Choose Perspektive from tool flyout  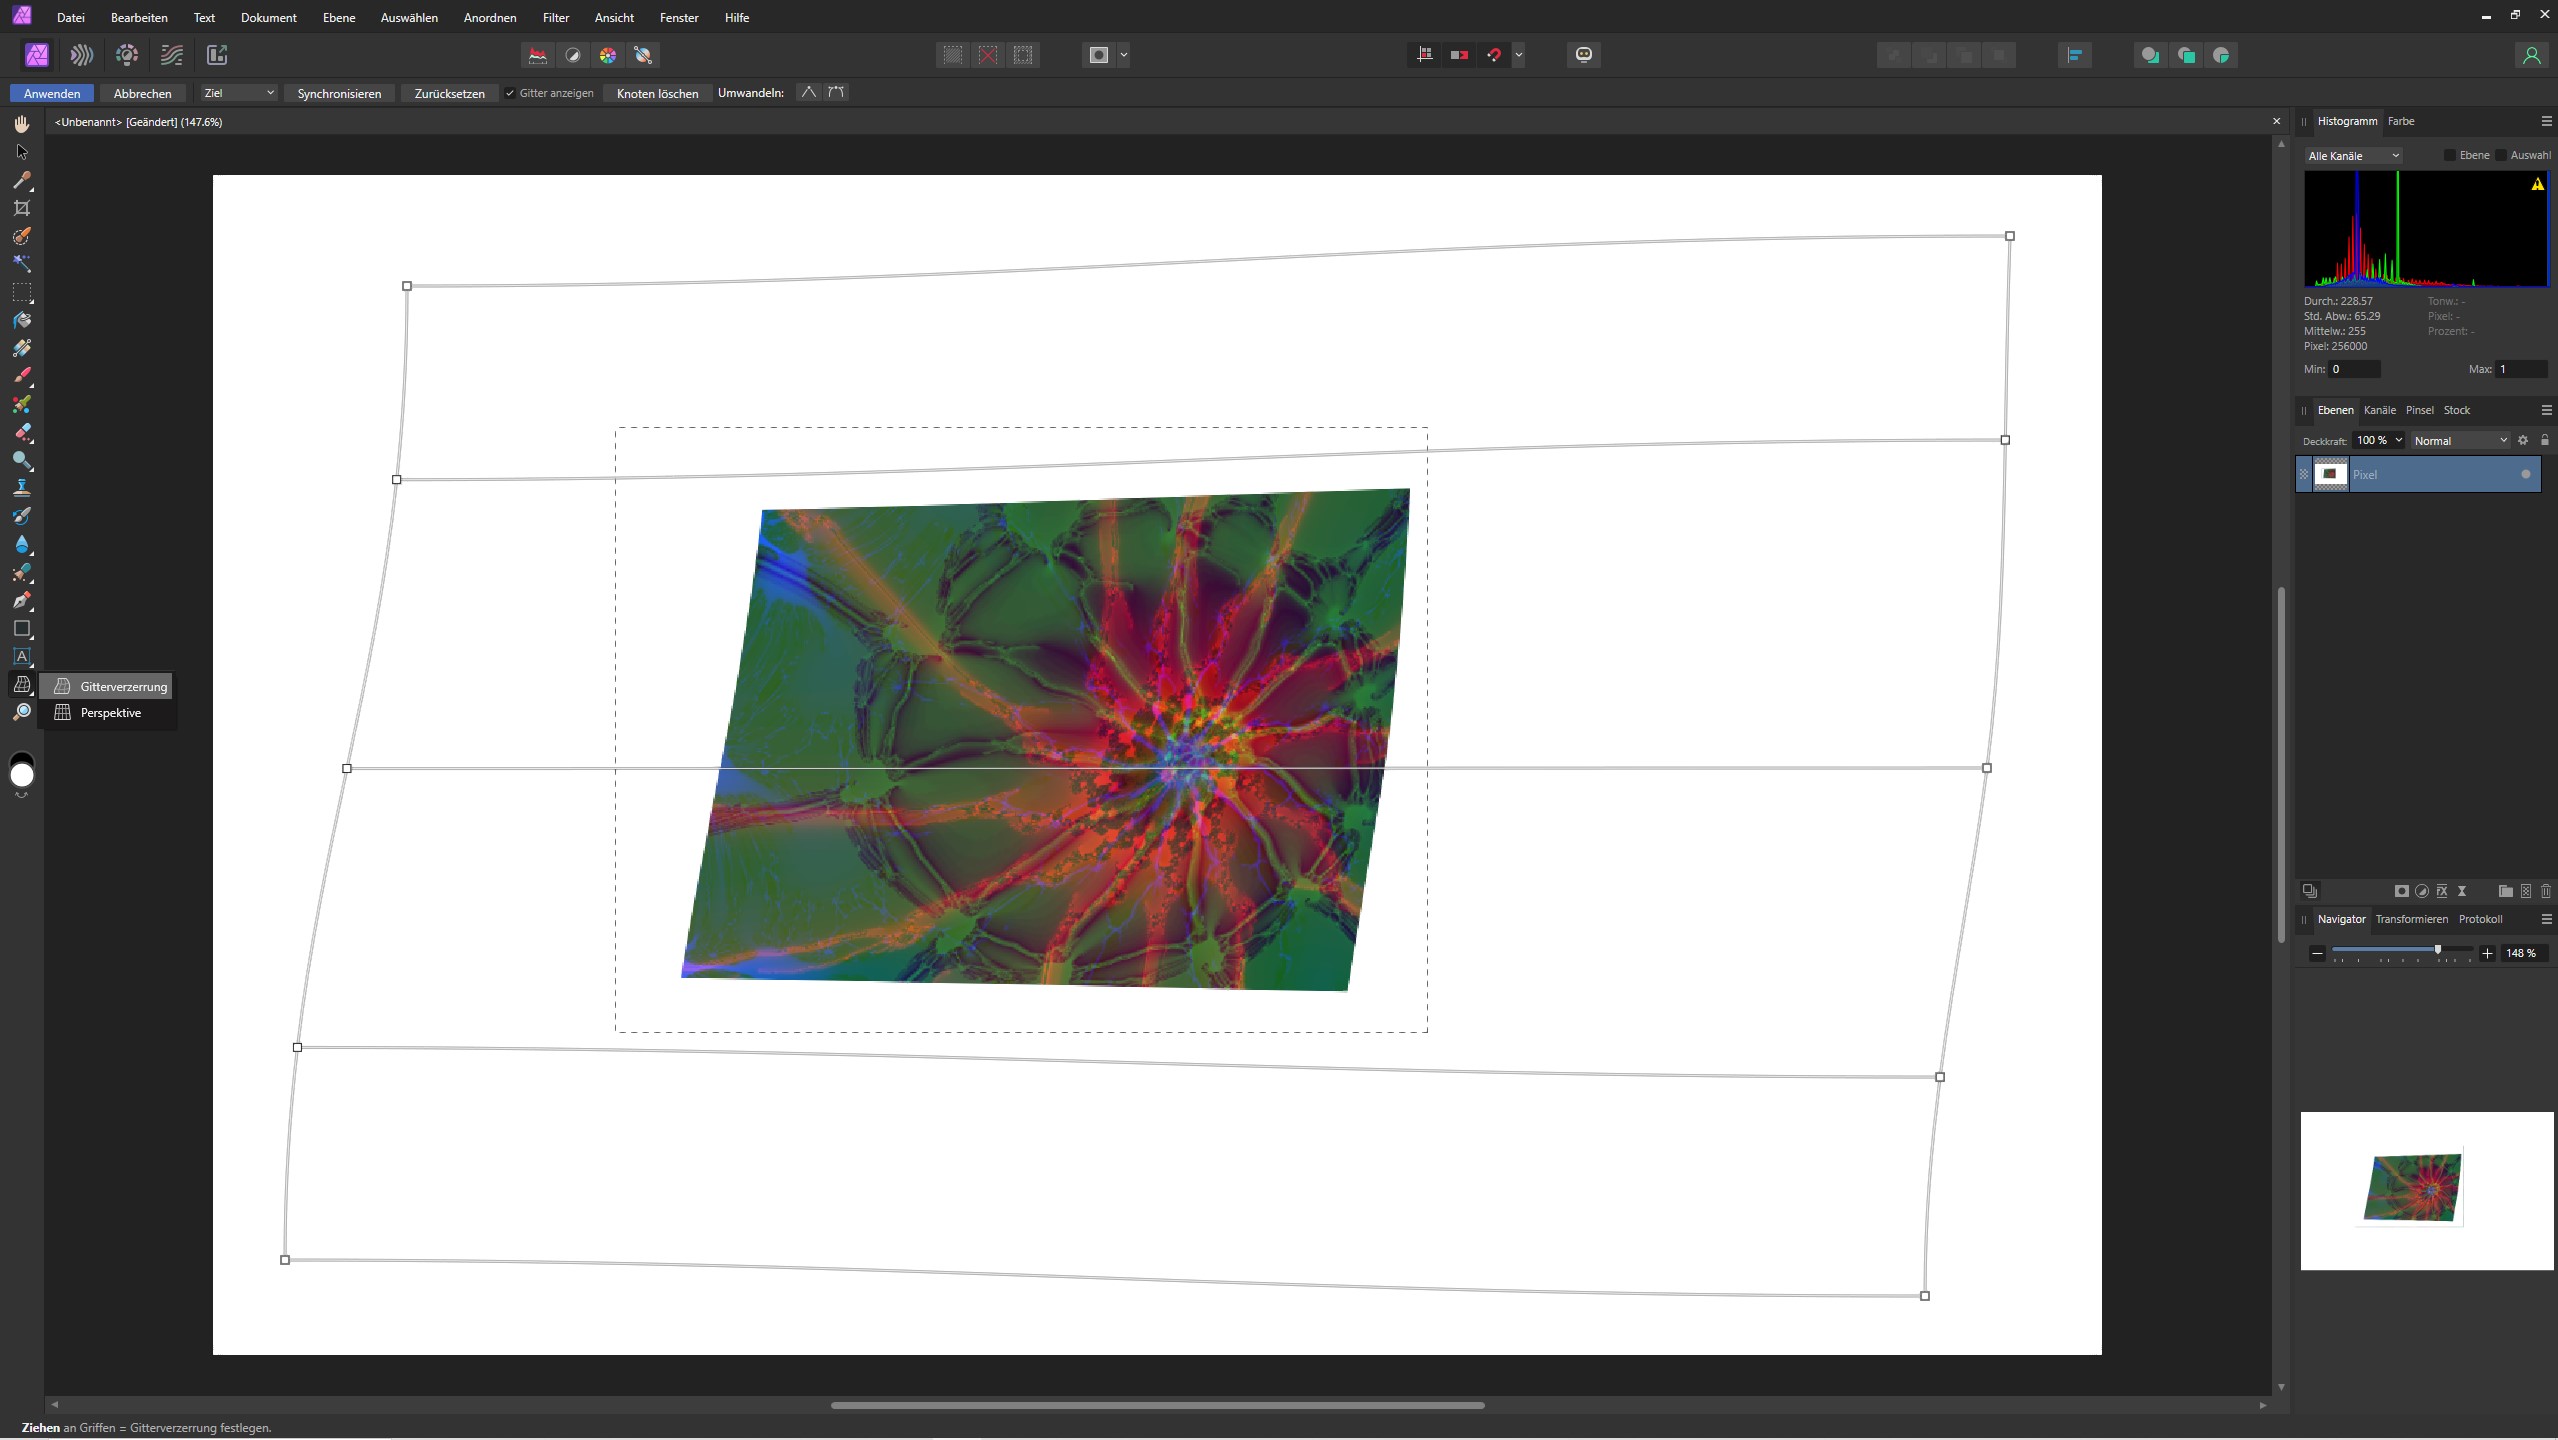coord(110,713)
